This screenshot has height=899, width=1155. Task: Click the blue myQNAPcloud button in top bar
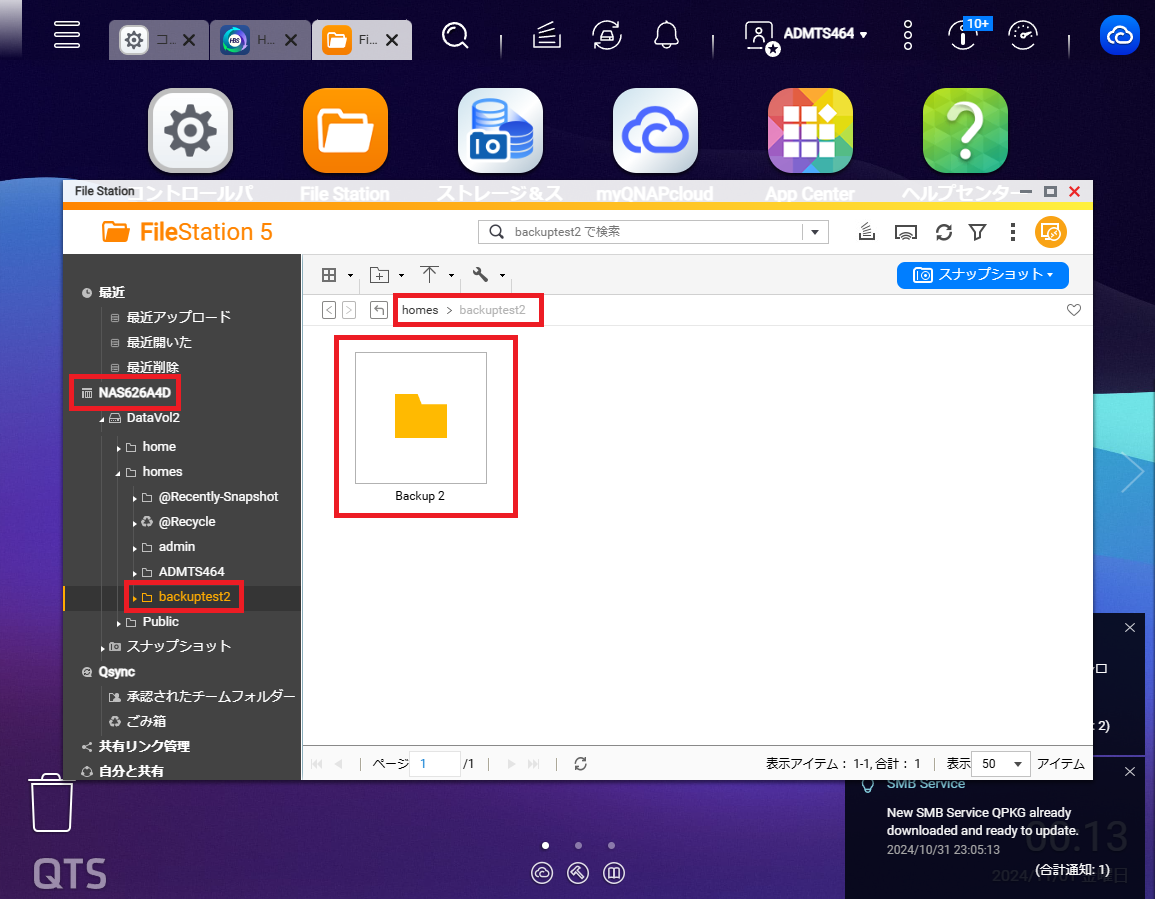click(1120, 35)
